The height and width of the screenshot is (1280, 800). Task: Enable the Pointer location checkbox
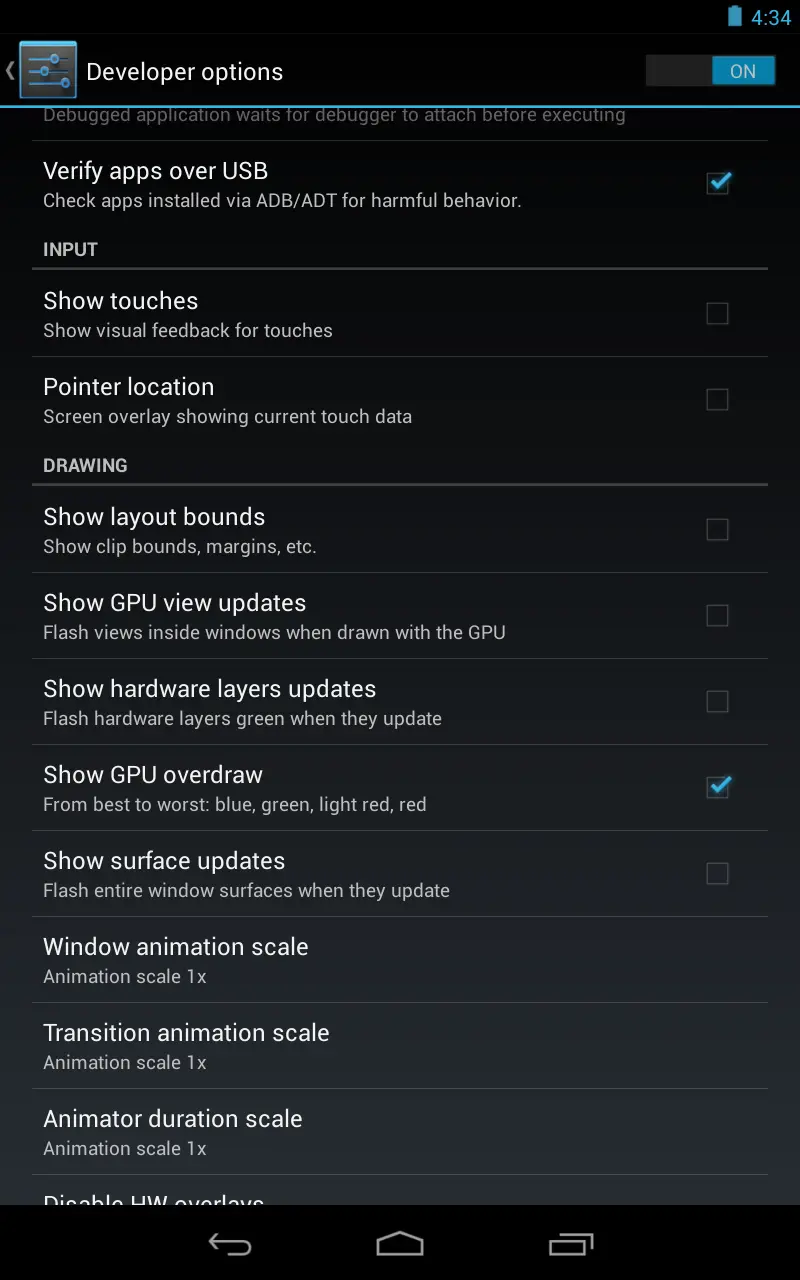click(717, 399)
